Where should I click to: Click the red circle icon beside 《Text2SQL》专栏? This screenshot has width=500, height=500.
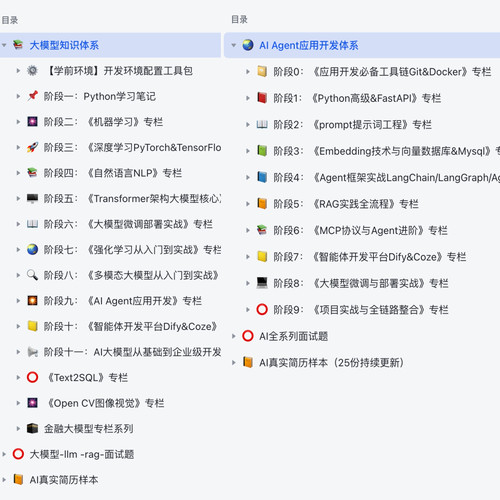click(x=32, y=377)
